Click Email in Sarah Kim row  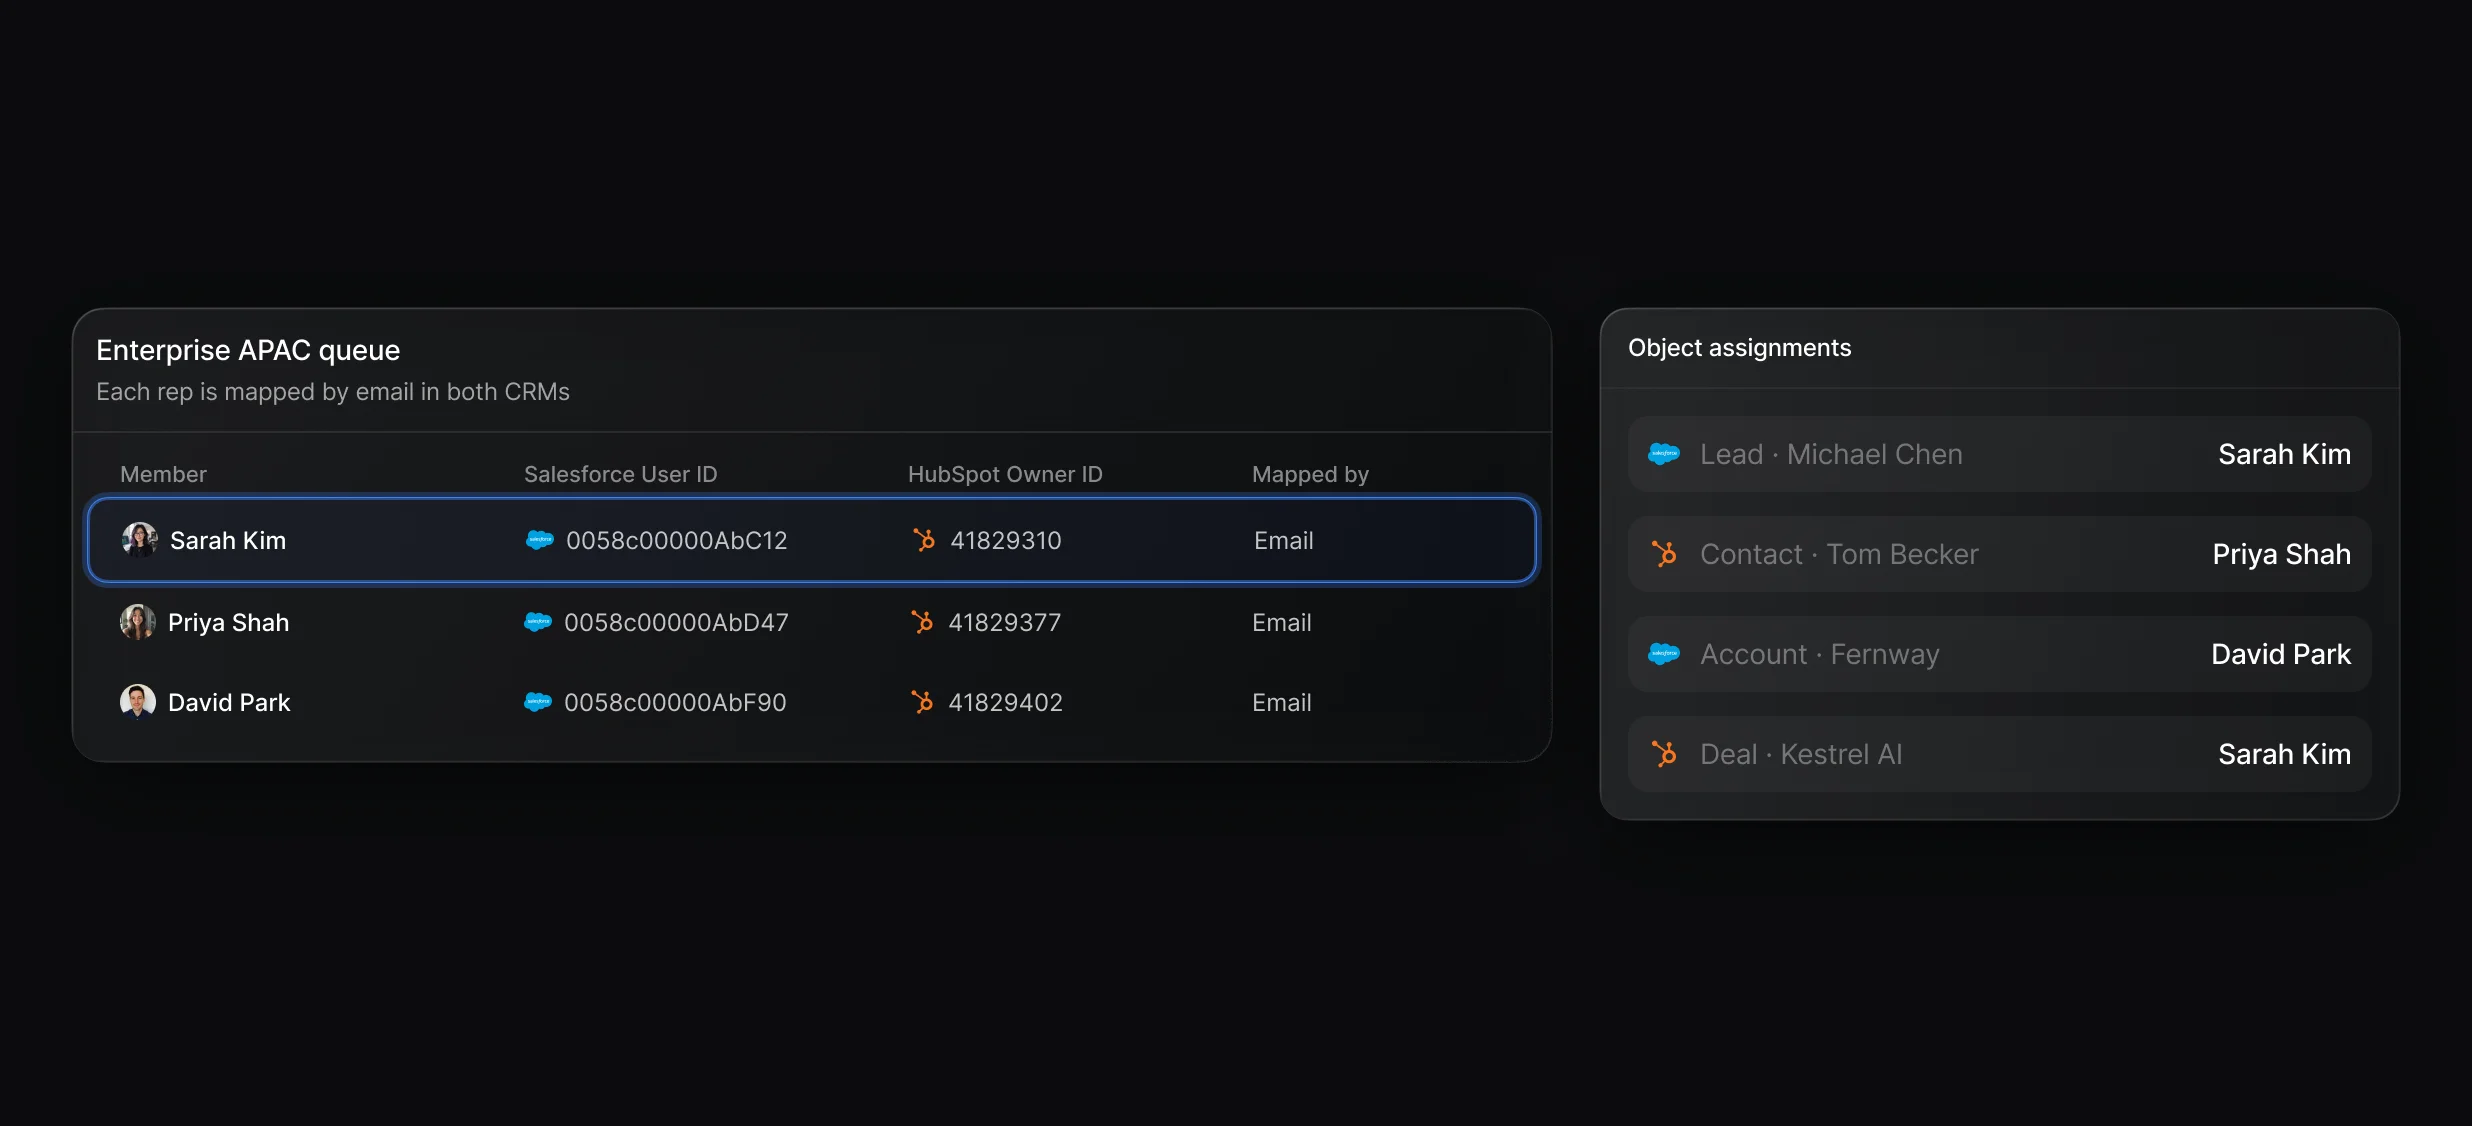(1284, 540)
